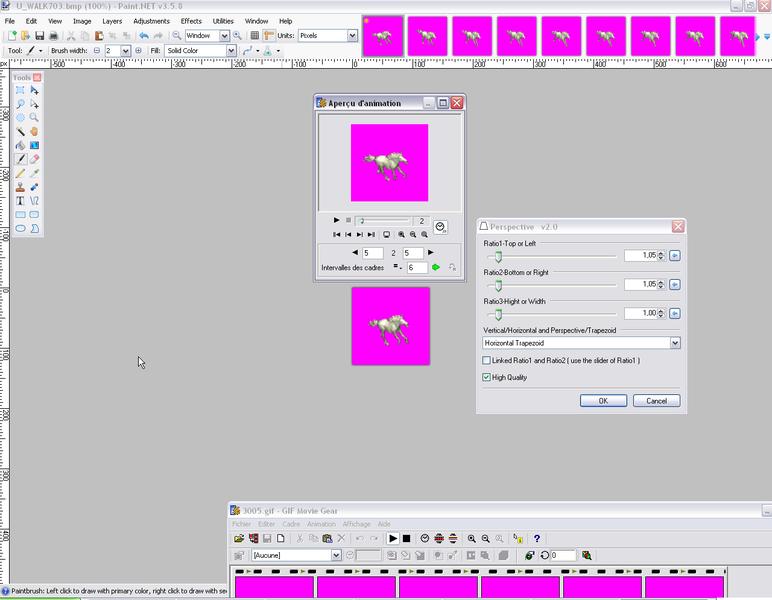Select the Paint Bucket tool
Screen dimensions: 772x600
click(x=20, y=145)
